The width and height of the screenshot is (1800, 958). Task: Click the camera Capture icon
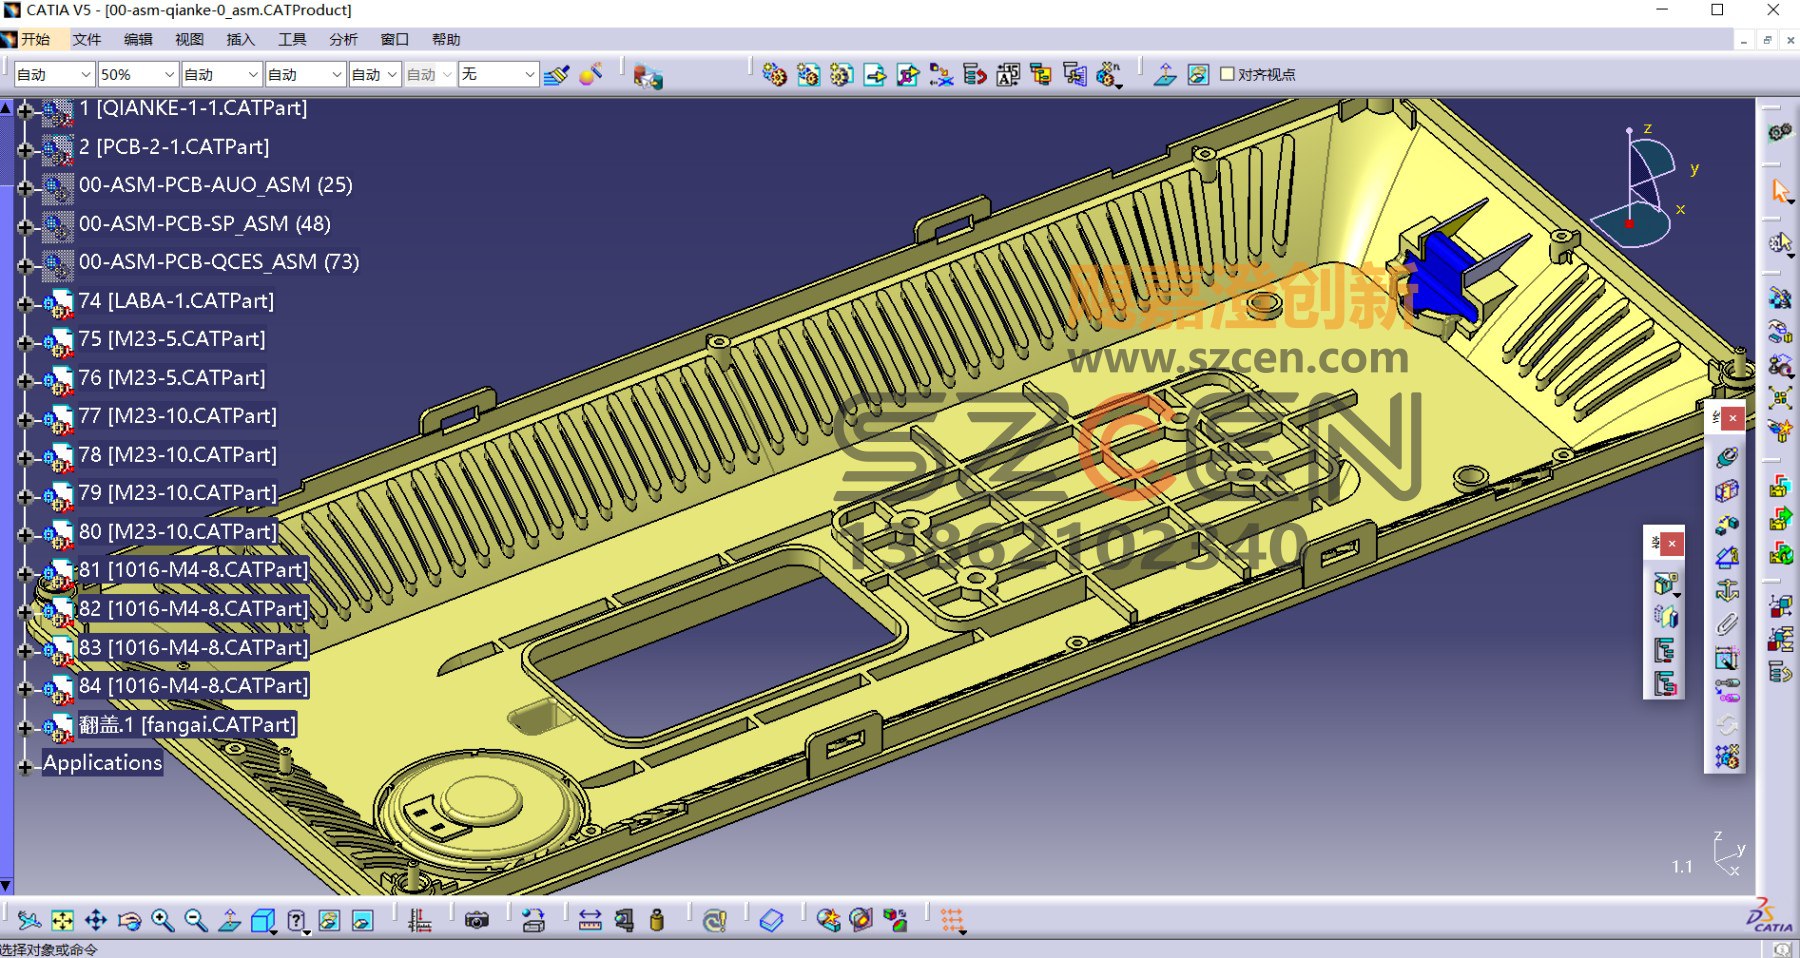coord(477,921)
